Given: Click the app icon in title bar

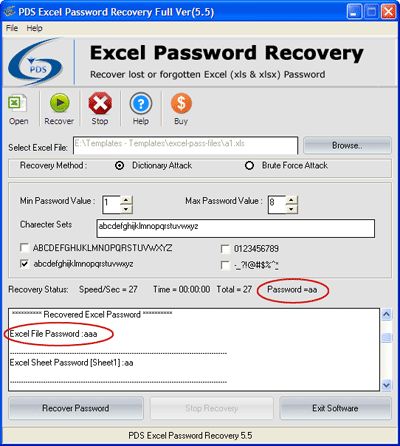Looking at the screenshot, I should click(x=9, y=12).
